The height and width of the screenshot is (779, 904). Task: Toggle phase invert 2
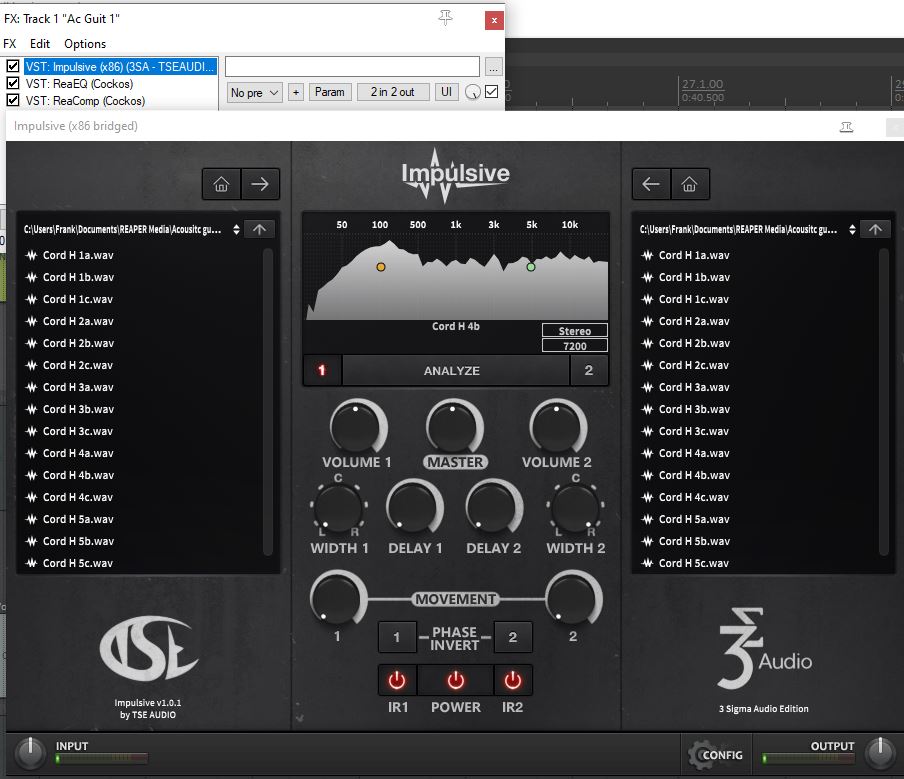[x=513, y=637]
